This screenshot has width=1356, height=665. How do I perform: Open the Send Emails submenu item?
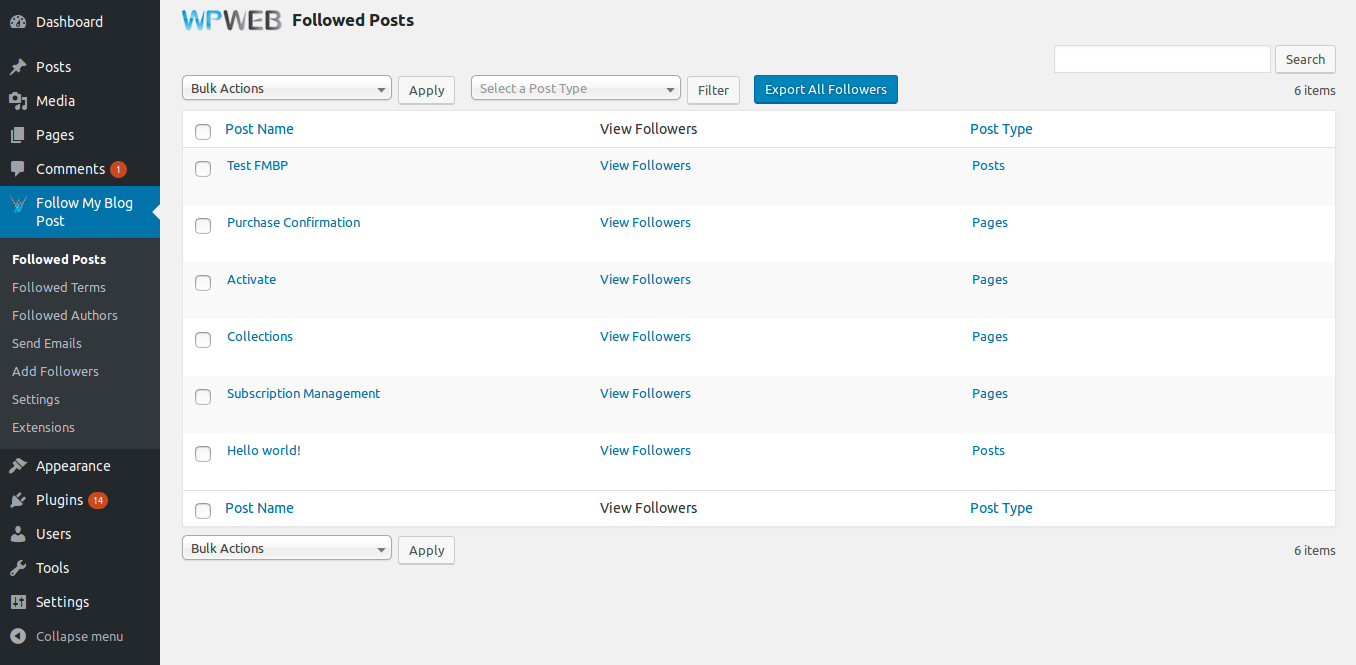click(47, 343)
